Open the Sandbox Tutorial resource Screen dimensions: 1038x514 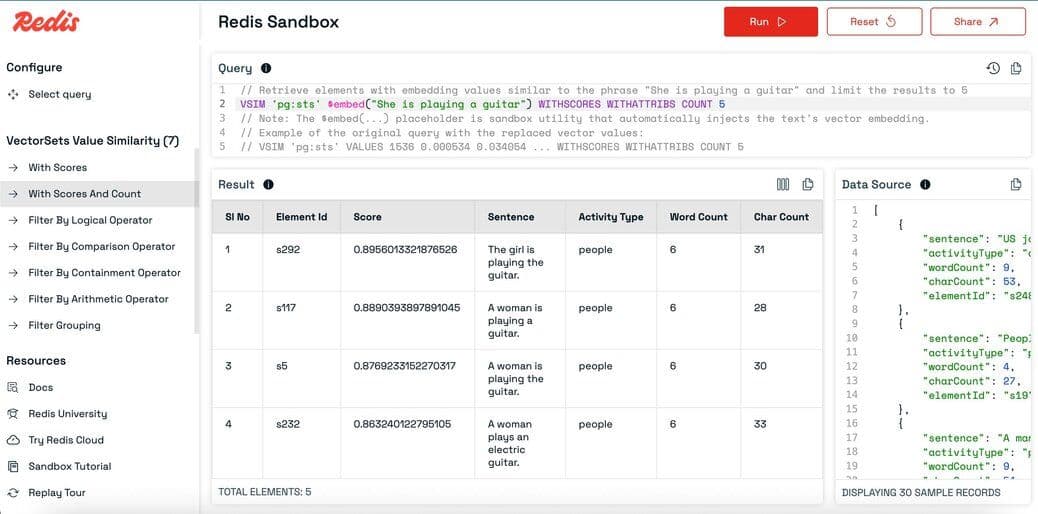click(69, 466)
